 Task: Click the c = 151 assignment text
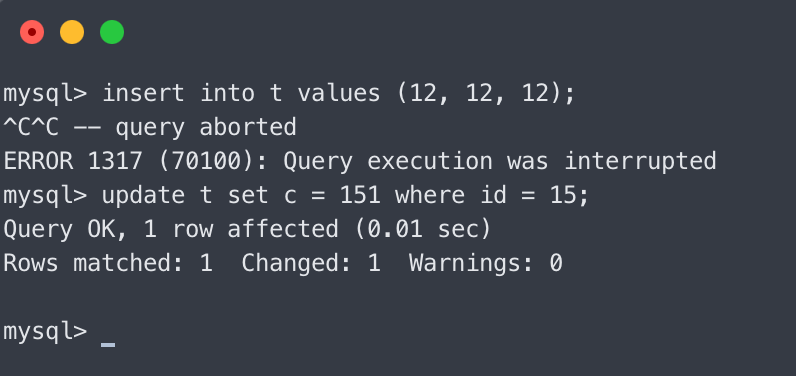(332, 196)
